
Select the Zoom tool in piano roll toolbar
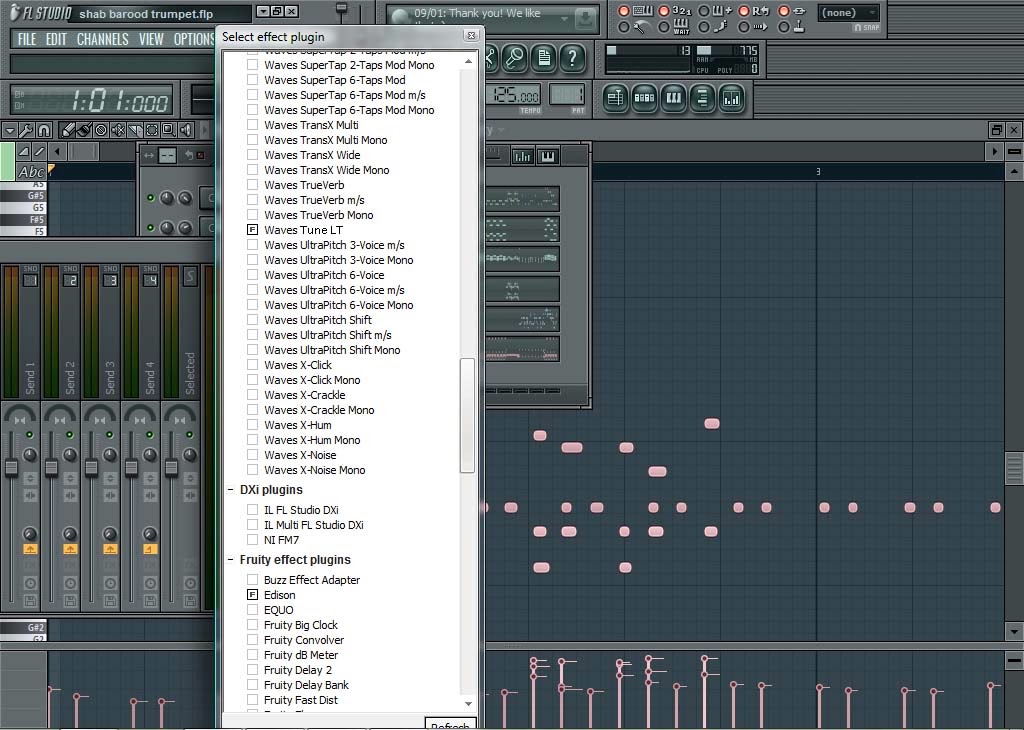168,130
